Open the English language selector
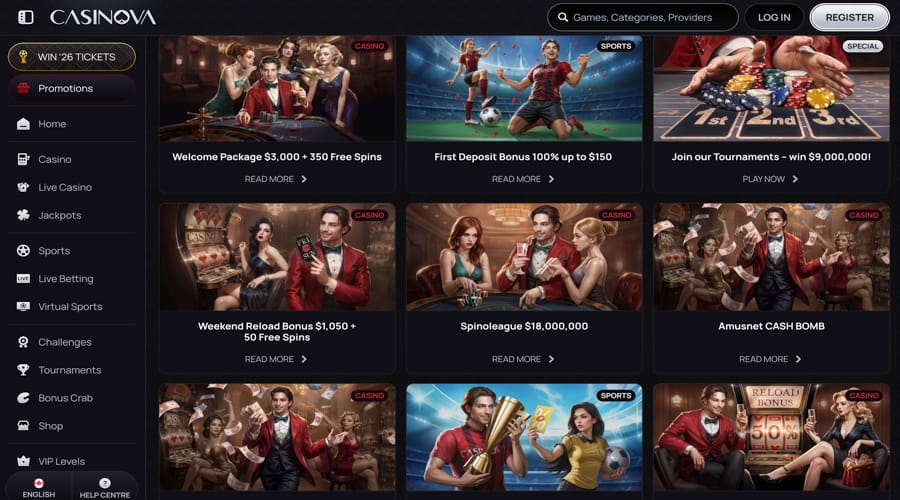Image resolution: width=900 pixels, height=500 pixels. coord(39,487)
